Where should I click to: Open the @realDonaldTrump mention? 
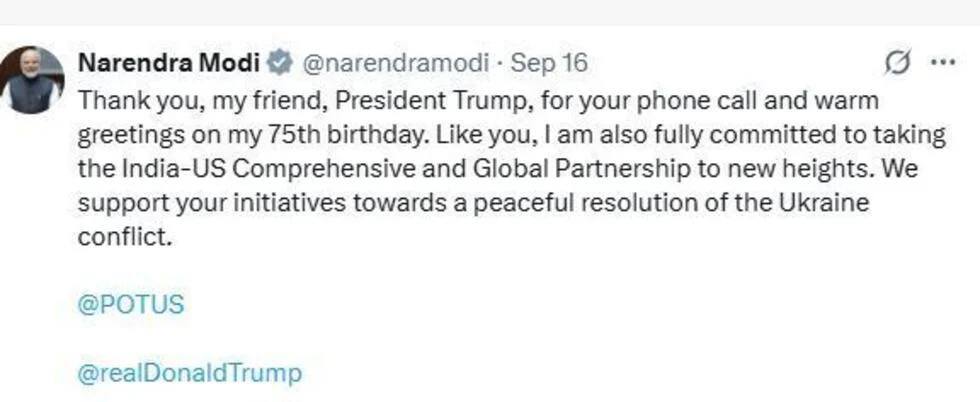click(x=189, y=374)
